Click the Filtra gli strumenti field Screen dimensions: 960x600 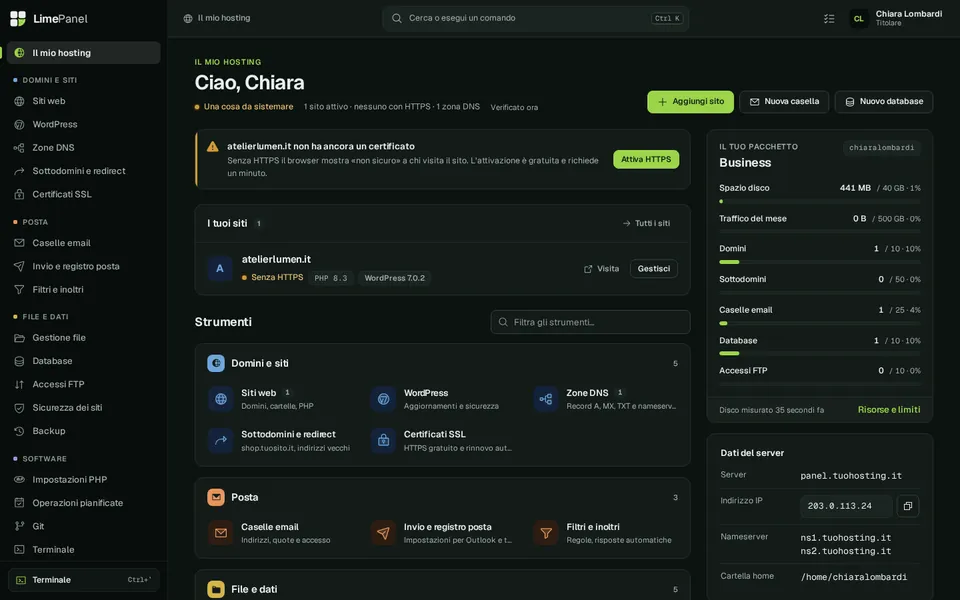590,322
